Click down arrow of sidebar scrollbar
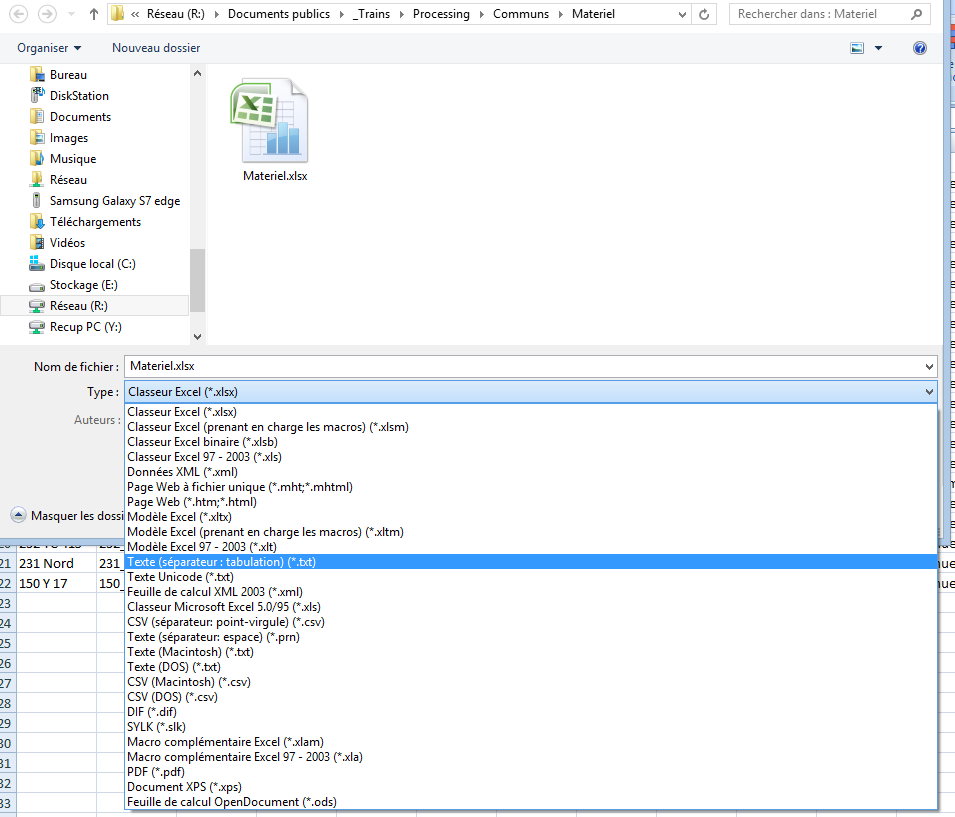Screen dimensions: 955x817 point(197,336)
